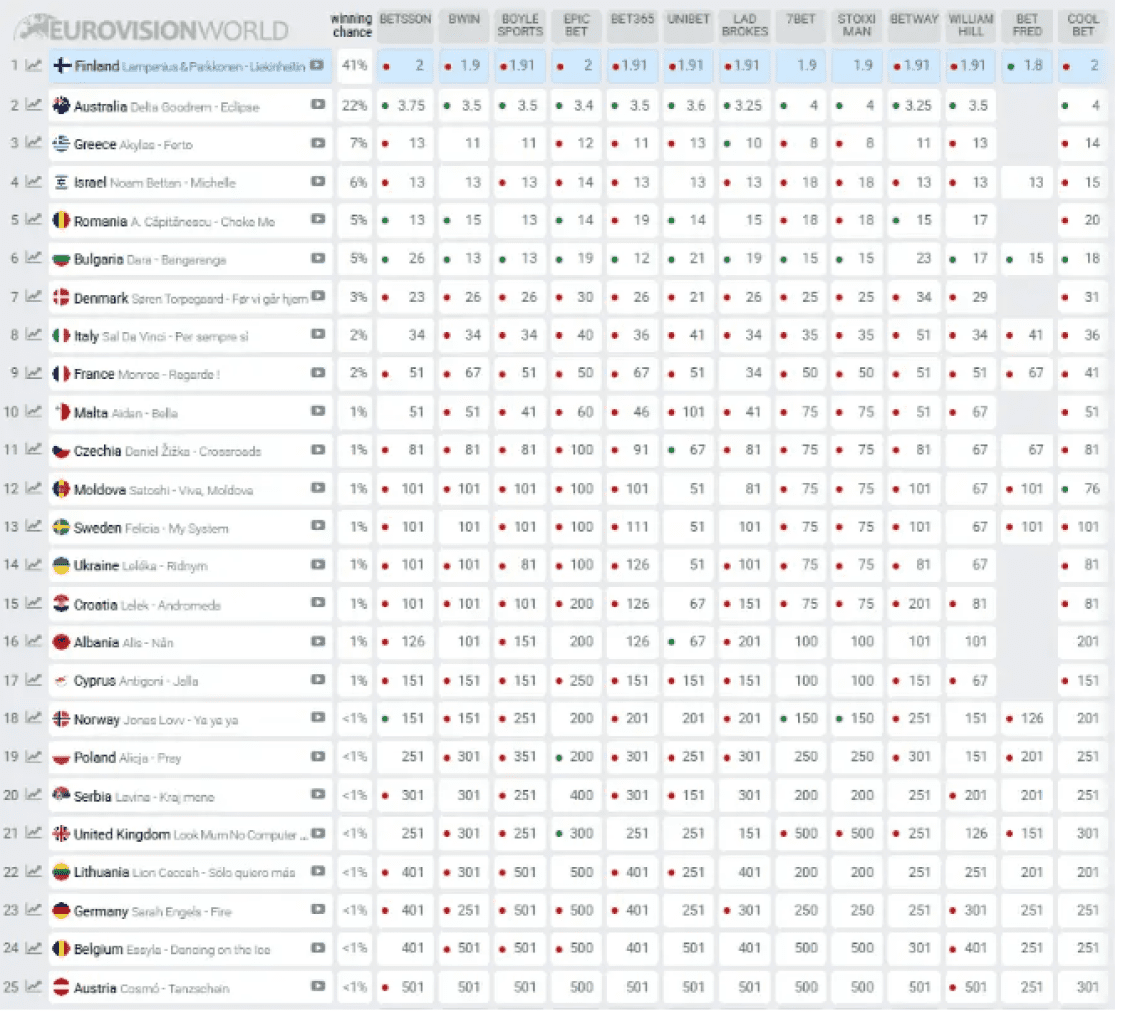Viewport: 1130px width, 1023px height.
Task: Open the odds history chart for Malta
Action: click(33, 413)
